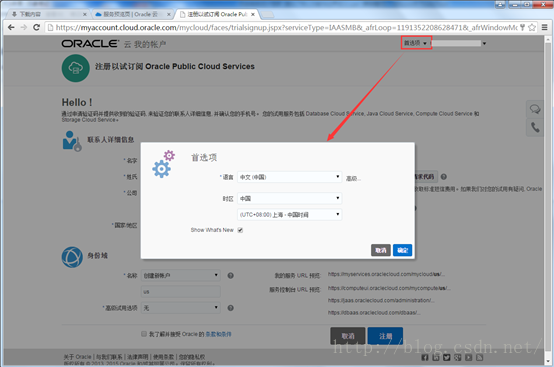554x367 pixels.
Task: Click 确定 in the preferences dialog
Action: click(402, 250)
